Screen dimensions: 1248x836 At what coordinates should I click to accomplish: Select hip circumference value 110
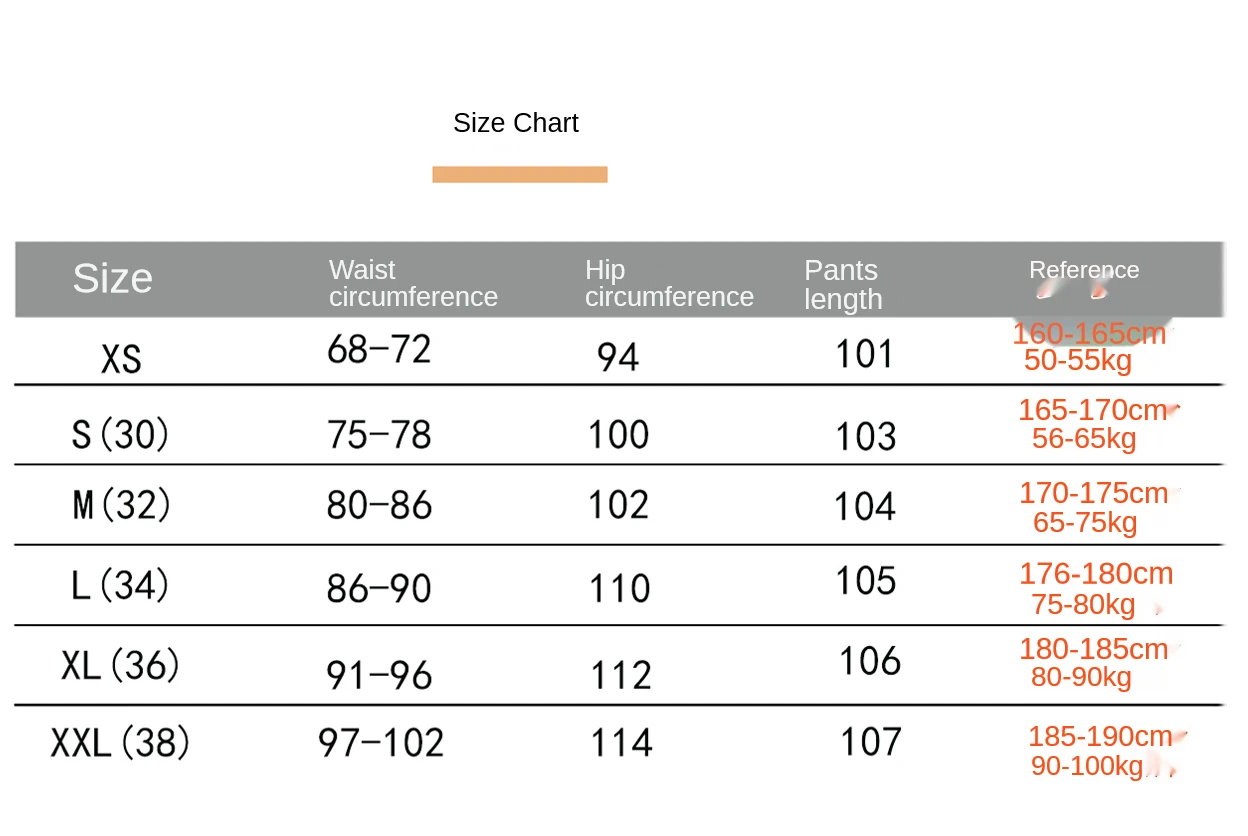(619, 589)
